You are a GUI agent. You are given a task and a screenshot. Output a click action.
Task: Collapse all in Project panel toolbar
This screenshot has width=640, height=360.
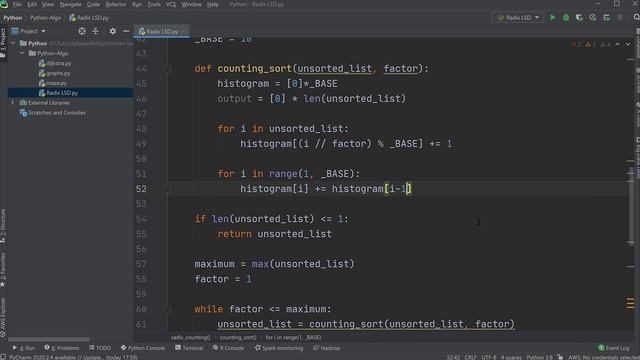[96, 31]
